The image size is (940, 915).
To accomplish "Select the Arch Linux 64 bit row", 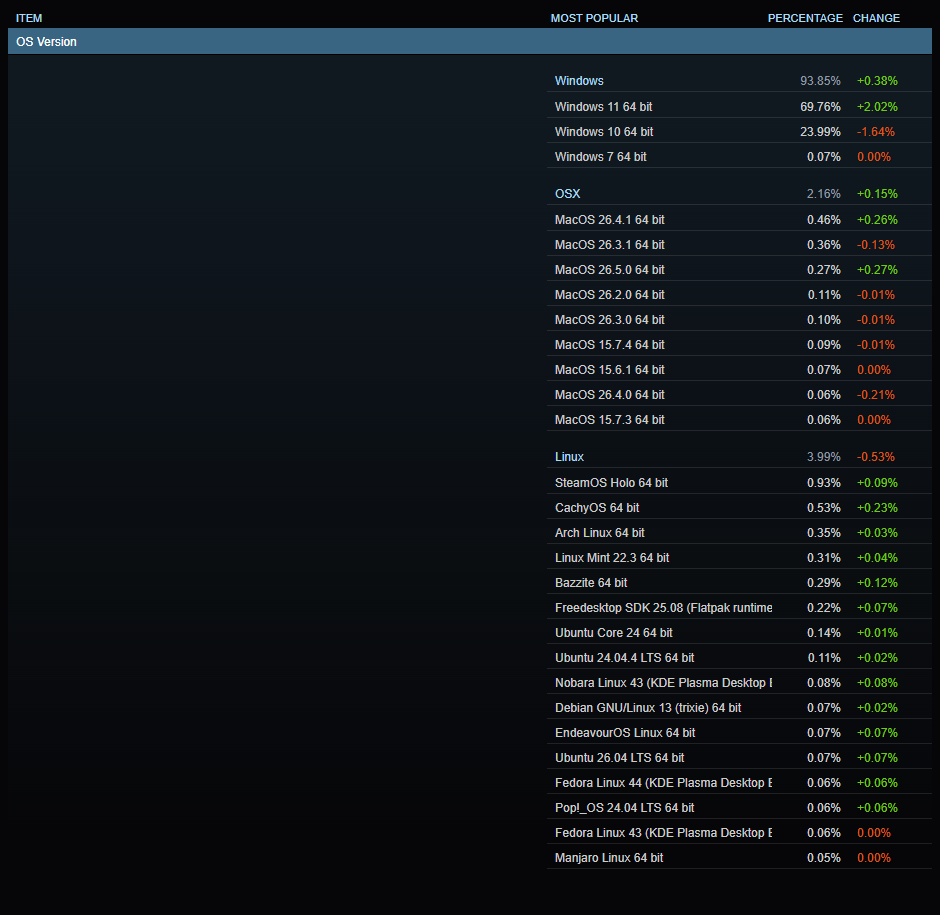I will (739, 532).
